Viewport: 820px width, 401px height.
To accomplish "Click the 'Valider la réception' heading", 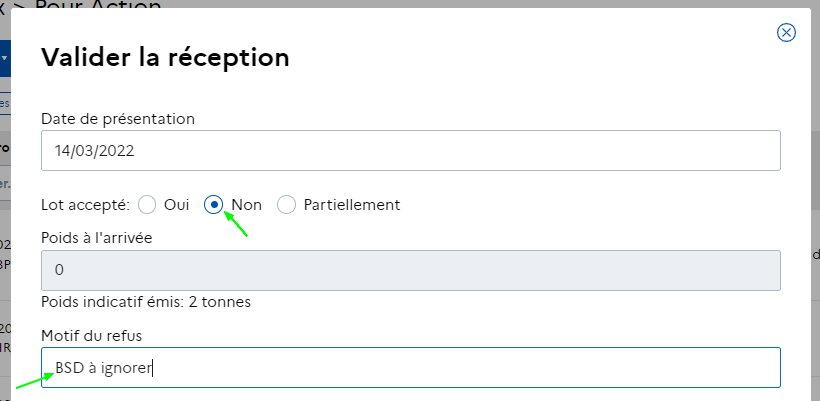I will coord(165,57).
